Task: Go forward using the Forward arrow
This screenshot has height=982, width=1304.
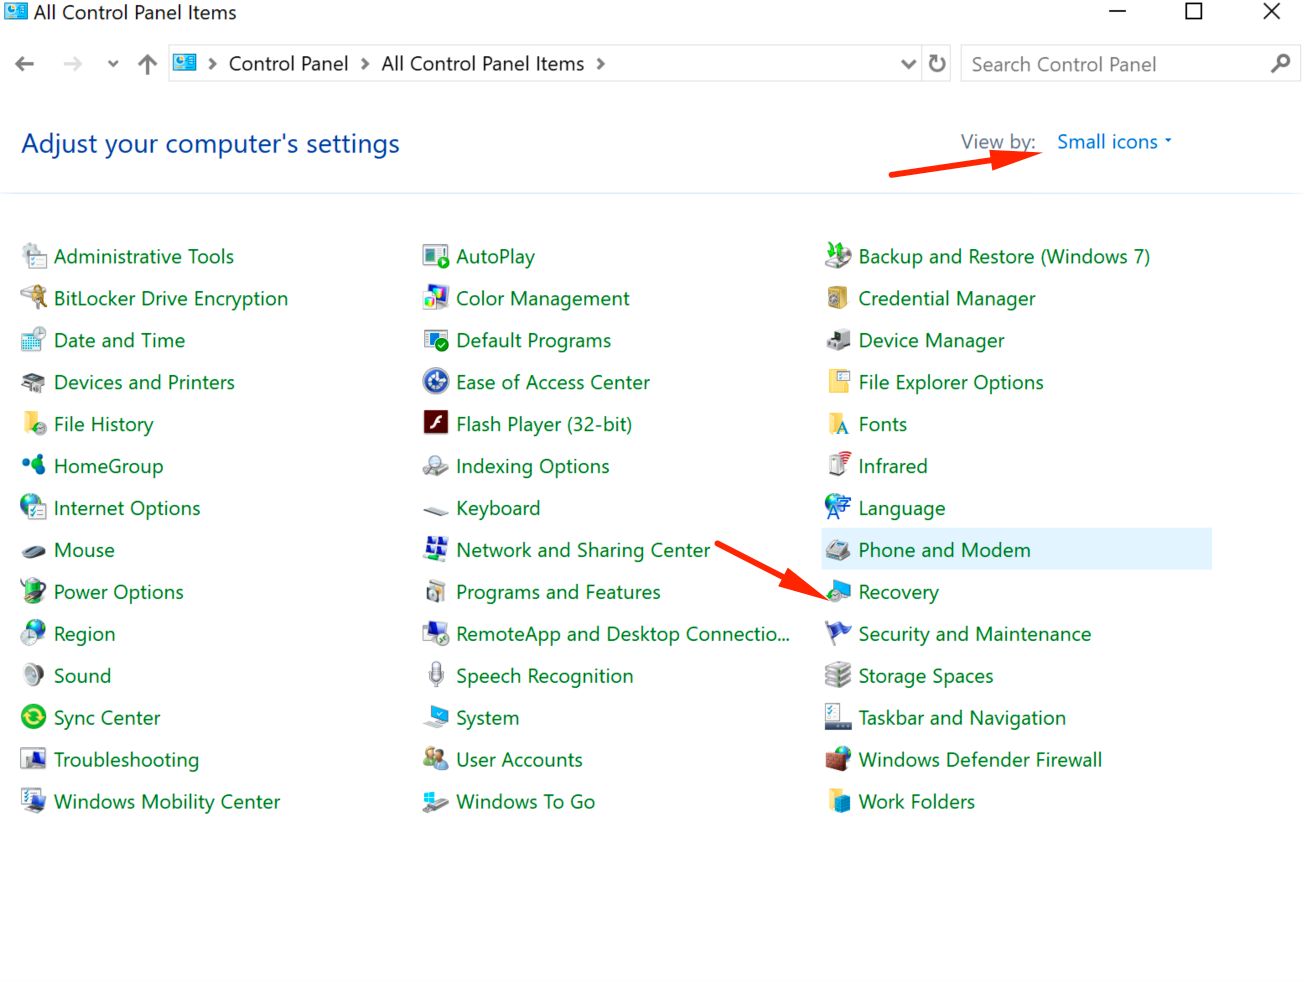Action: tap(73, 64)
